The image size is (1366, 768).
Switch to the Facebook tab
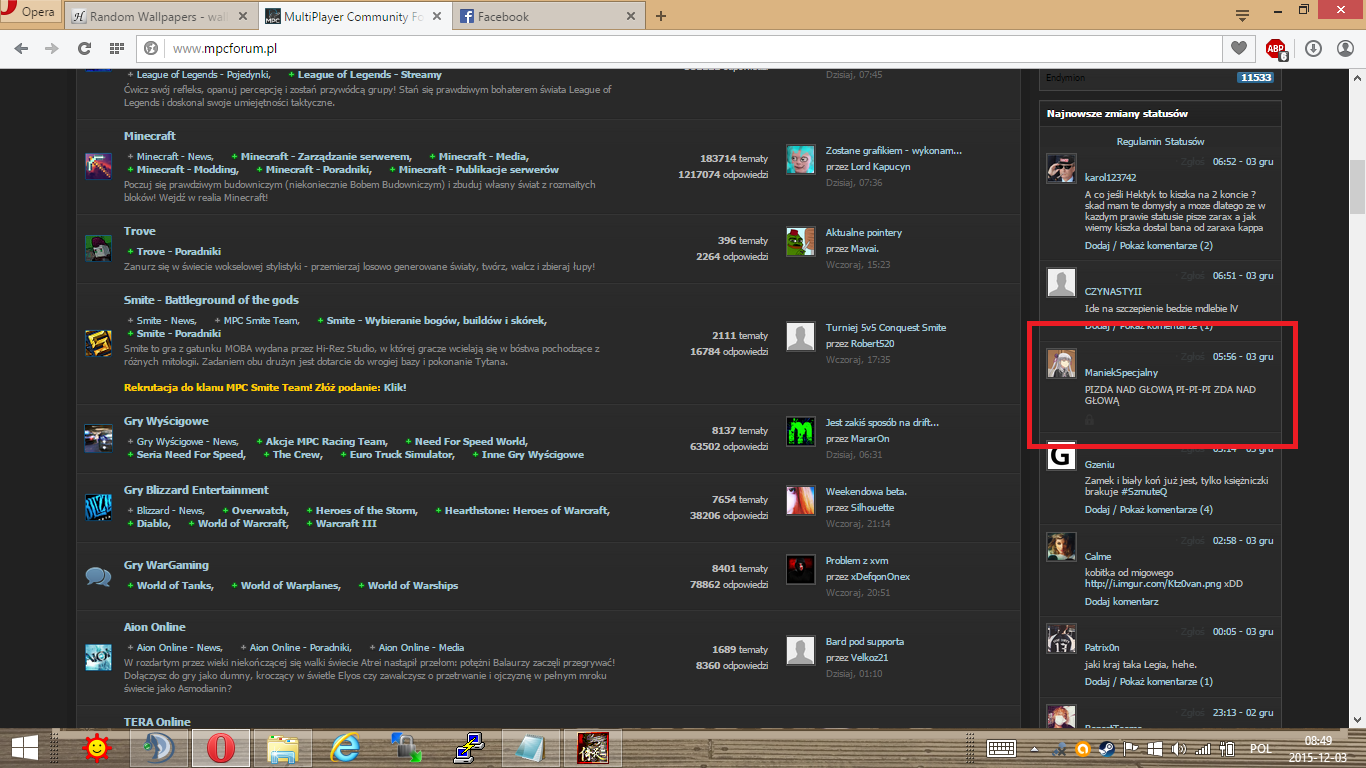tap(550, 17)
